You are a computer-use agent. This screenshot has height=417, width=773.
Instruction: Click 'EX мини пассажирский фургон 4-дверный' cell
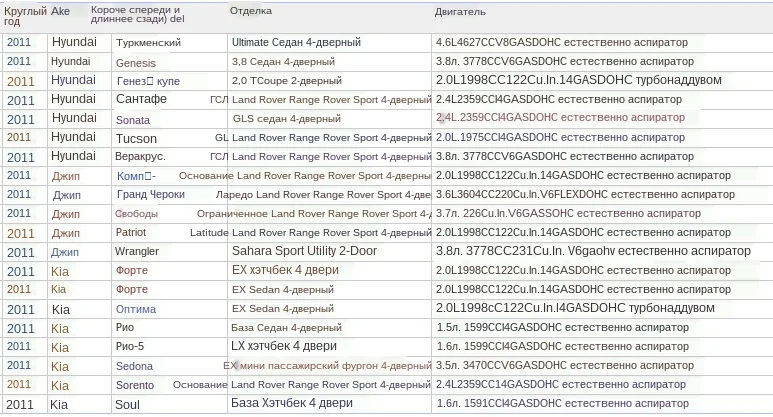327,366
